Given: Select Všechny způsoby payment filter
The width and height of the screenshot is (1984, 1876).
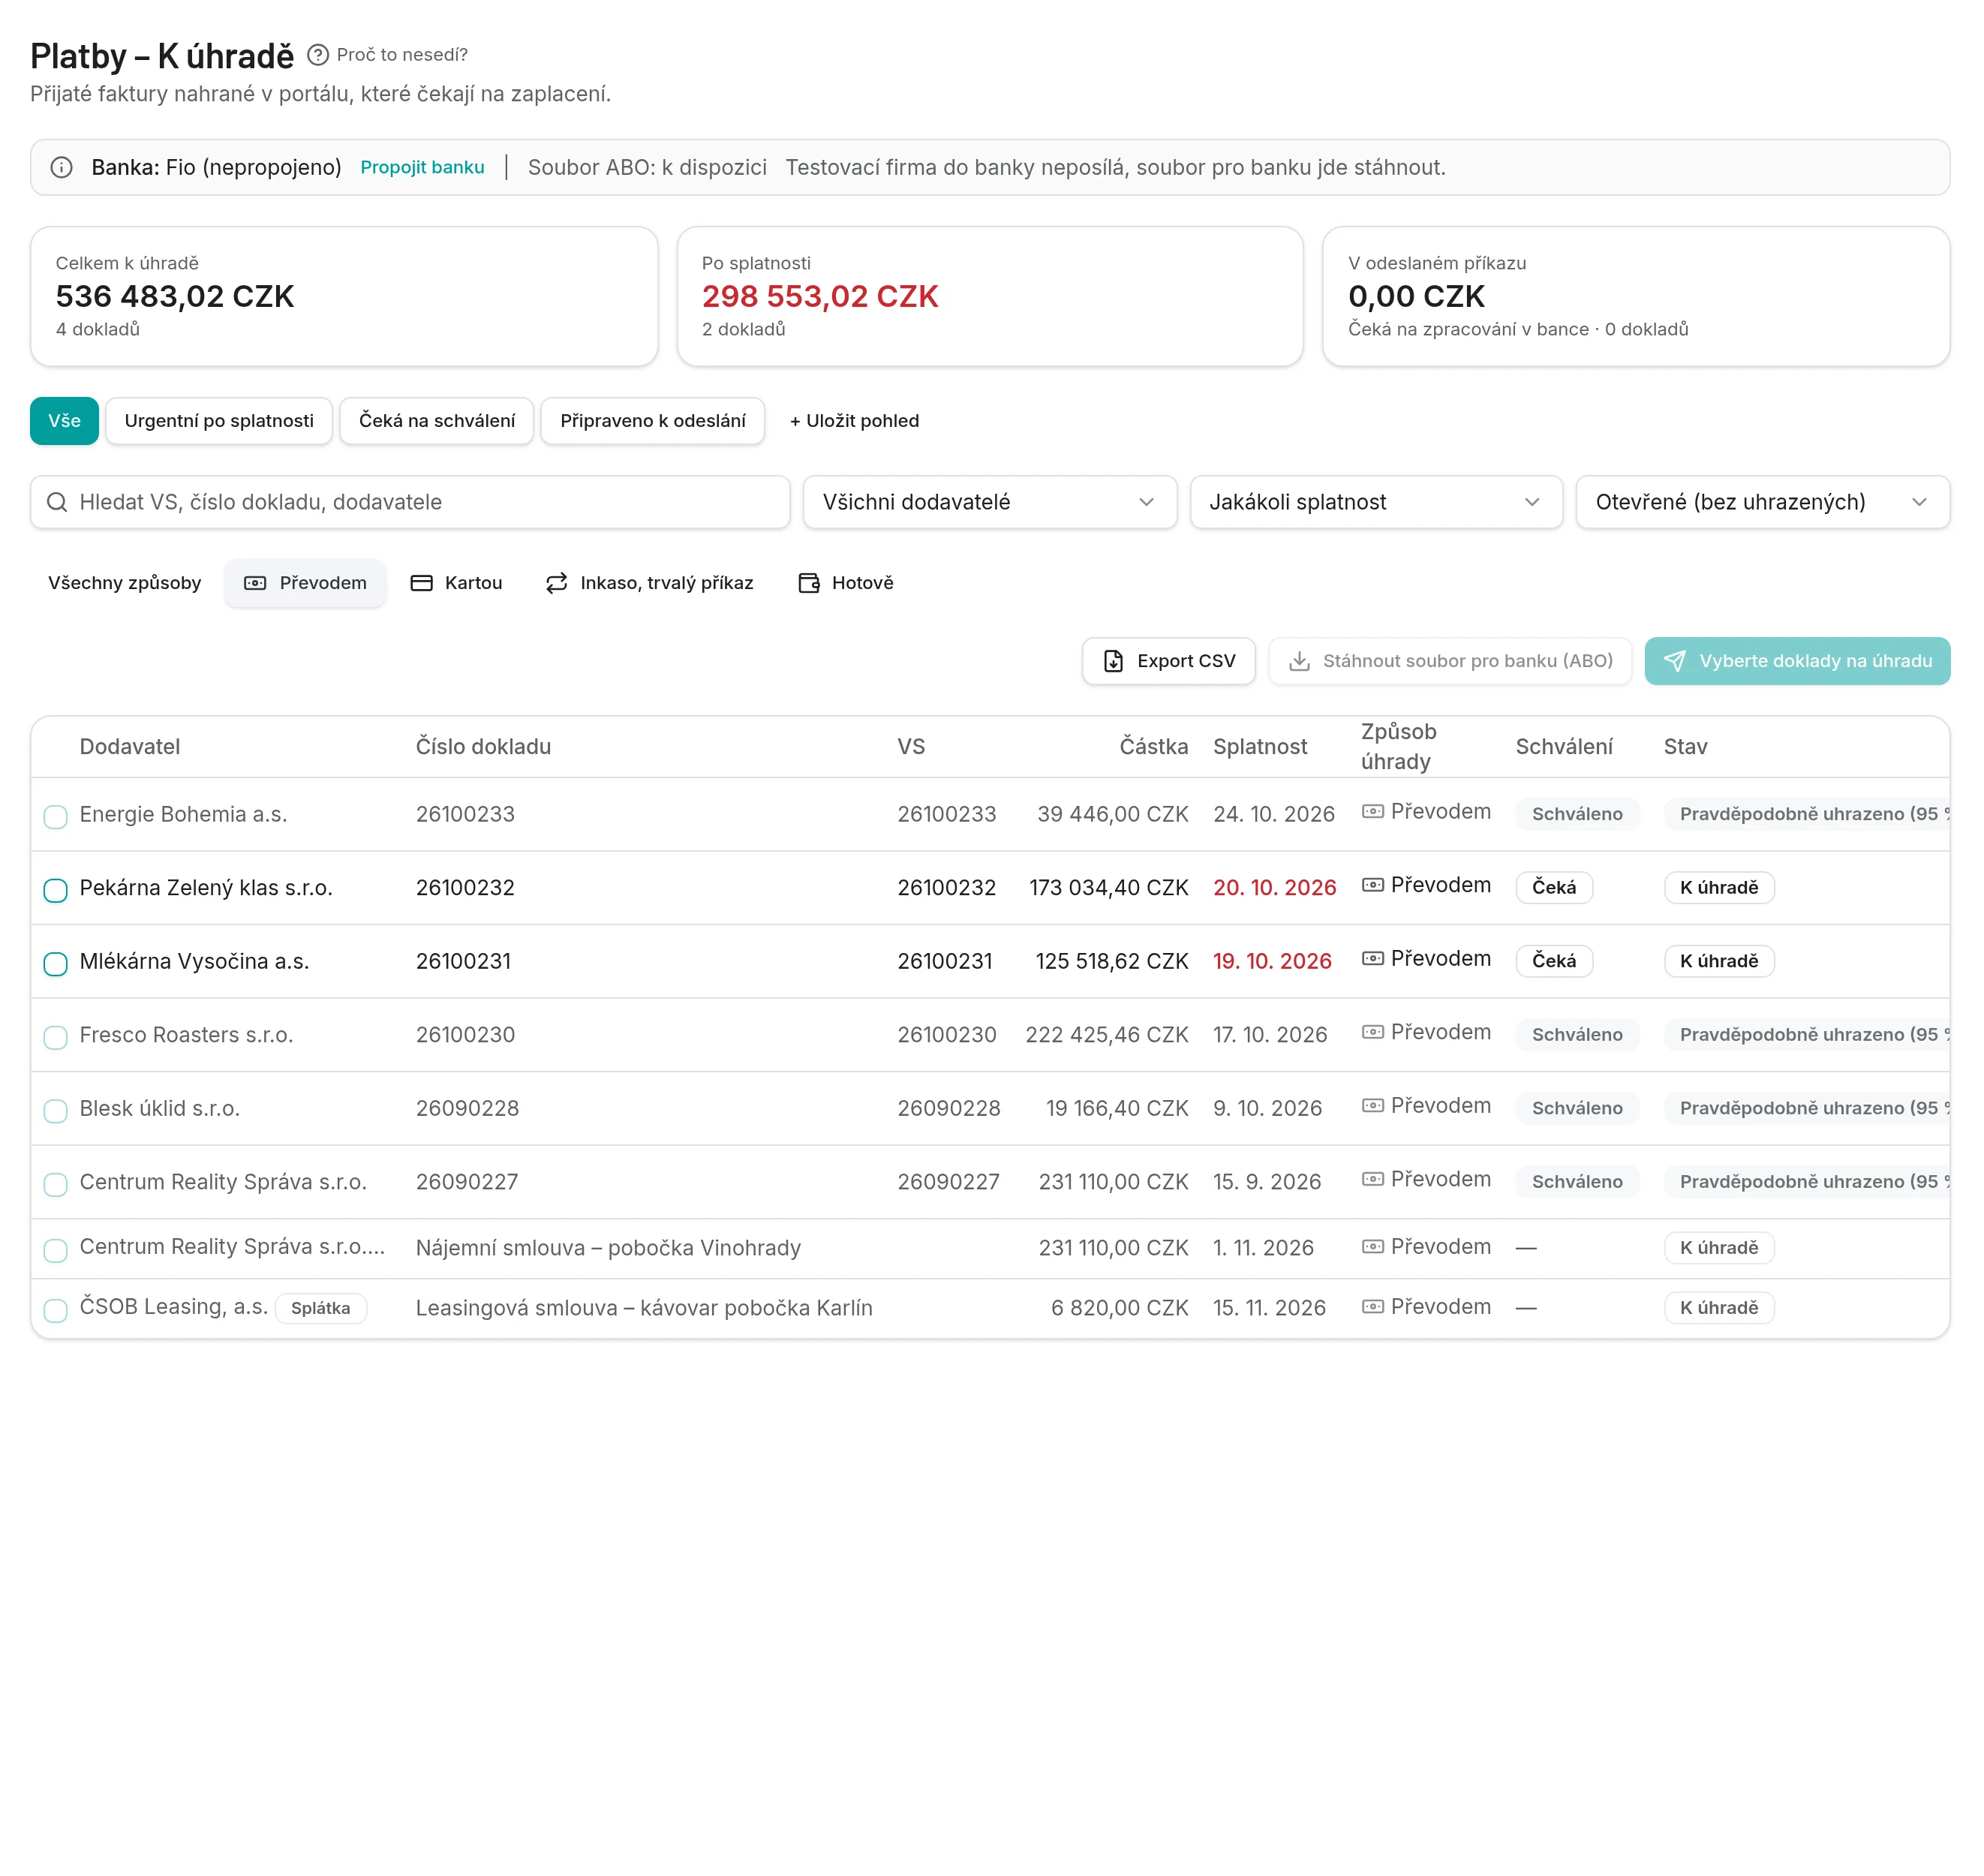Looking at the screenshot, I should click(x=124, y=583).
